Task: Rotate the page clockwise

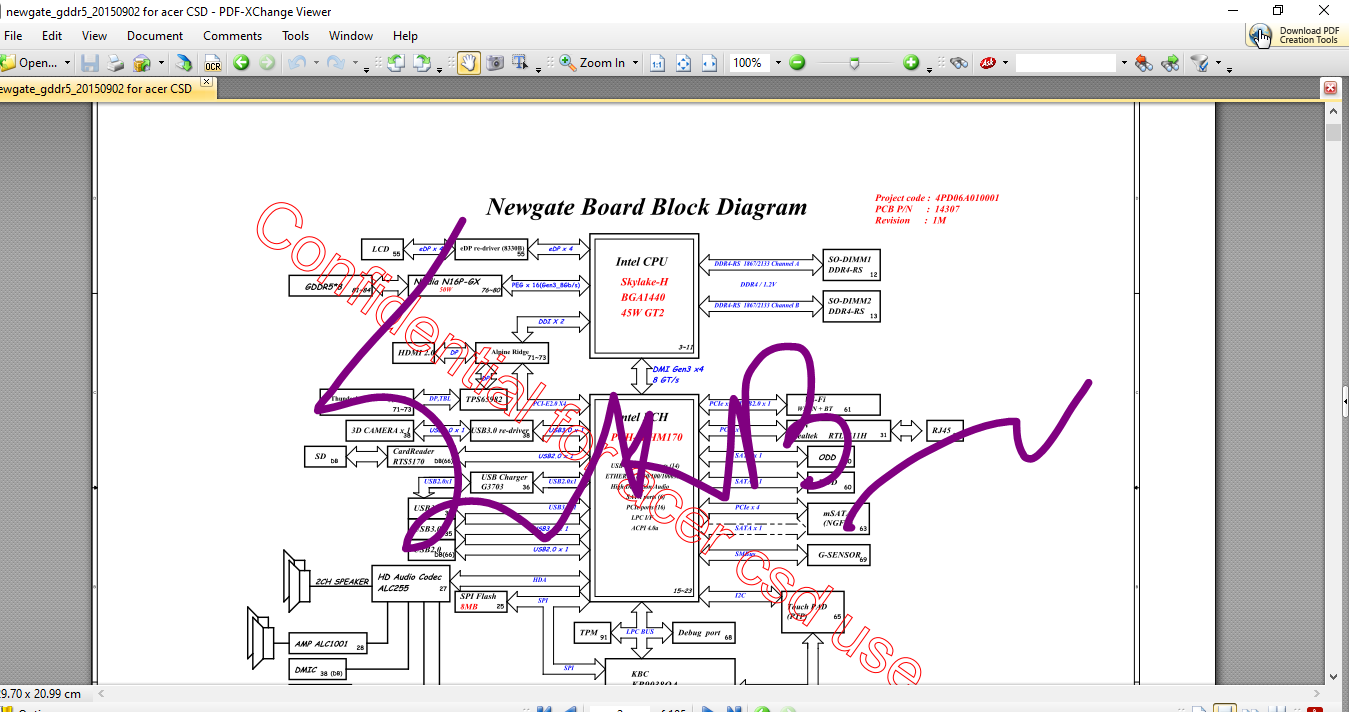Action: click(422, 63)
